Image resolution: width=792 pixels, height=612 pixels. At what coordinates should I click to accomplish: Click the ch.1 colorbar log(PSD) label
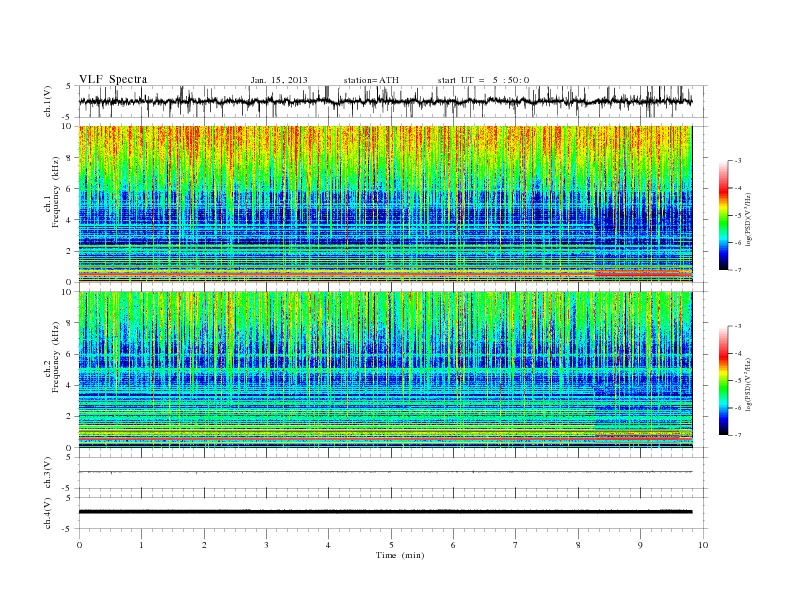point(748,220)
